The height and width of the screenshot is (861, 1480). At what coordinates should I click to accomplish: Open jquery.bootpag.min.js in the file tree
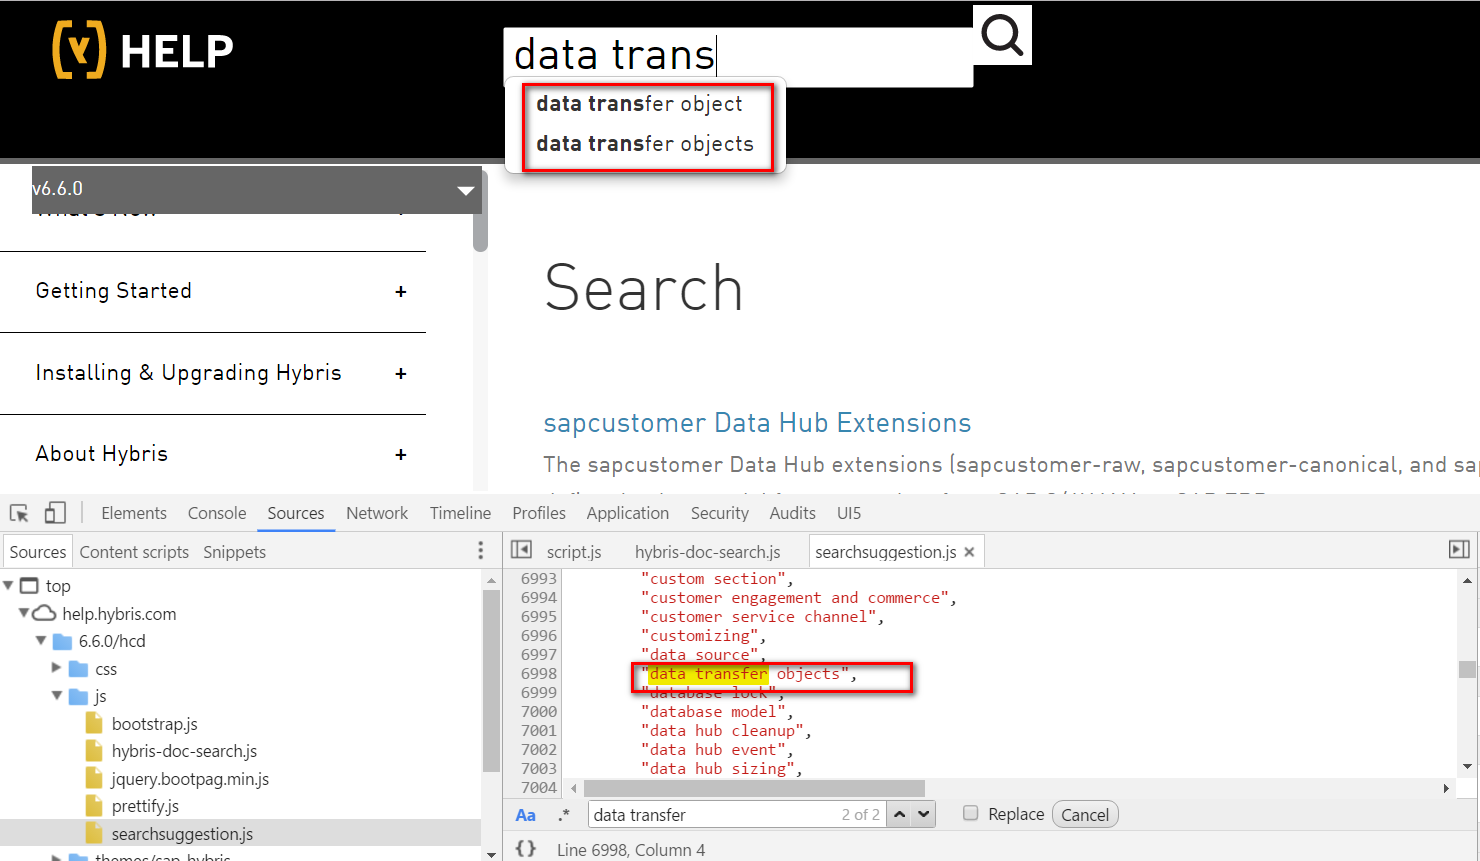coord(190,779)
